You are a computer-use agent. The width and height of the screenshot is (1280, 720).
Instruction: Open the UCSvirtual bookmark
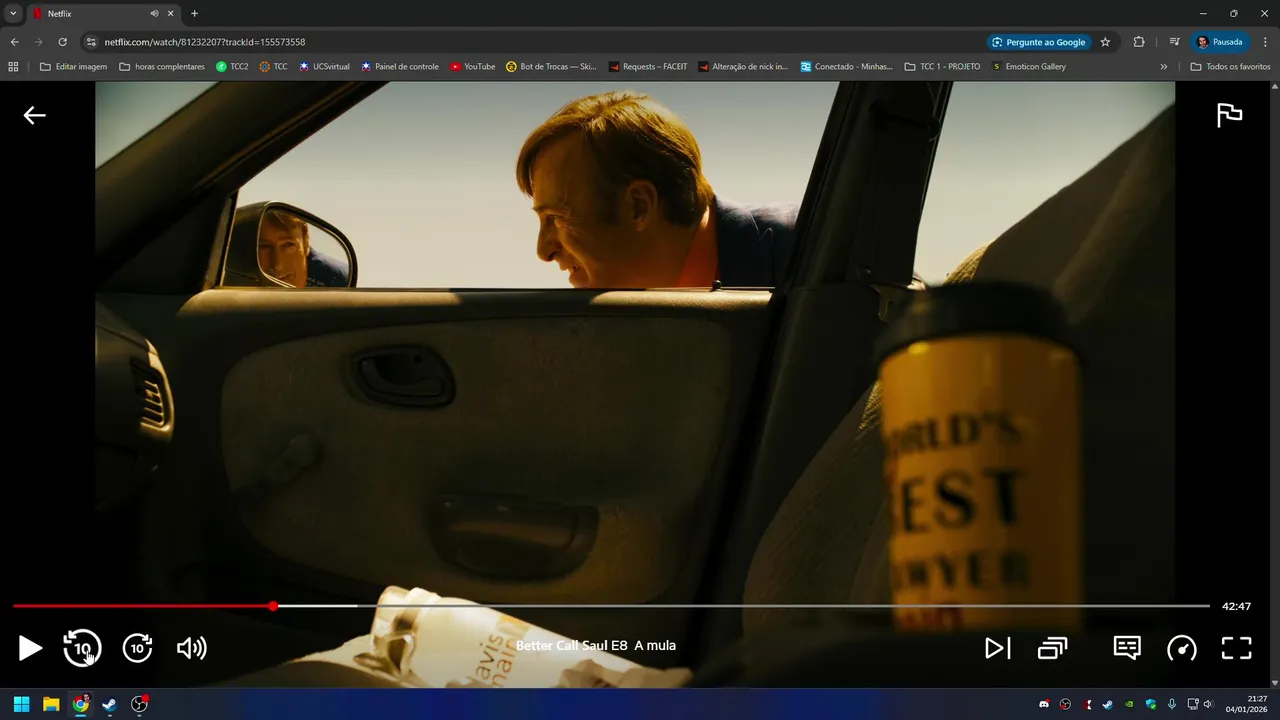tap(324, 67)
